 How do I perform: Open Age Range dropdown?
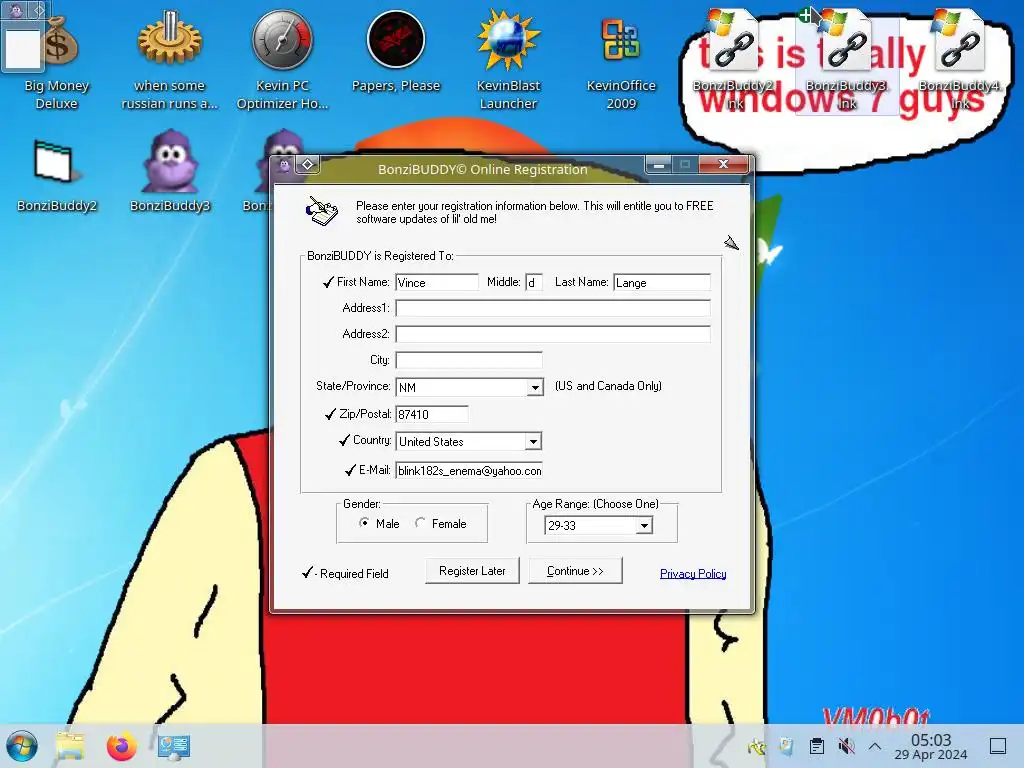click(x=644, y=525)
